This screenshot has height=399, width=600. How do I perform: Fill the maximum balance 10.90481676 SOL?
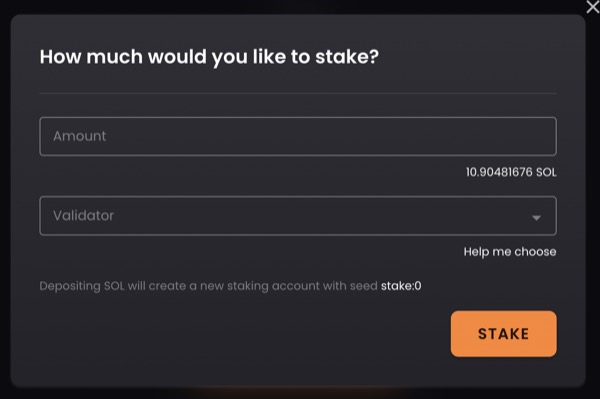(x=511, y=172)
